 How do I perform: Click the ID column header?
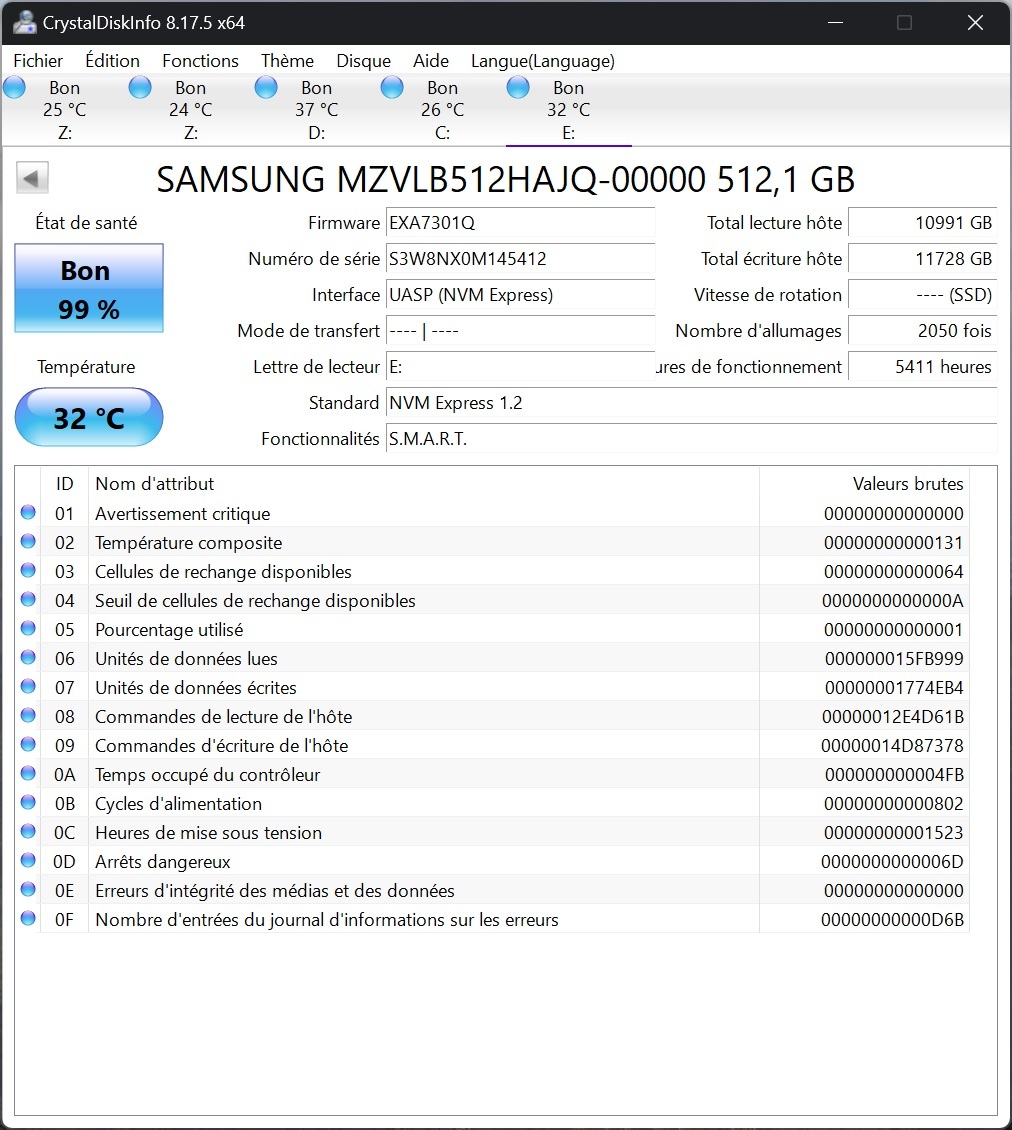65,484
